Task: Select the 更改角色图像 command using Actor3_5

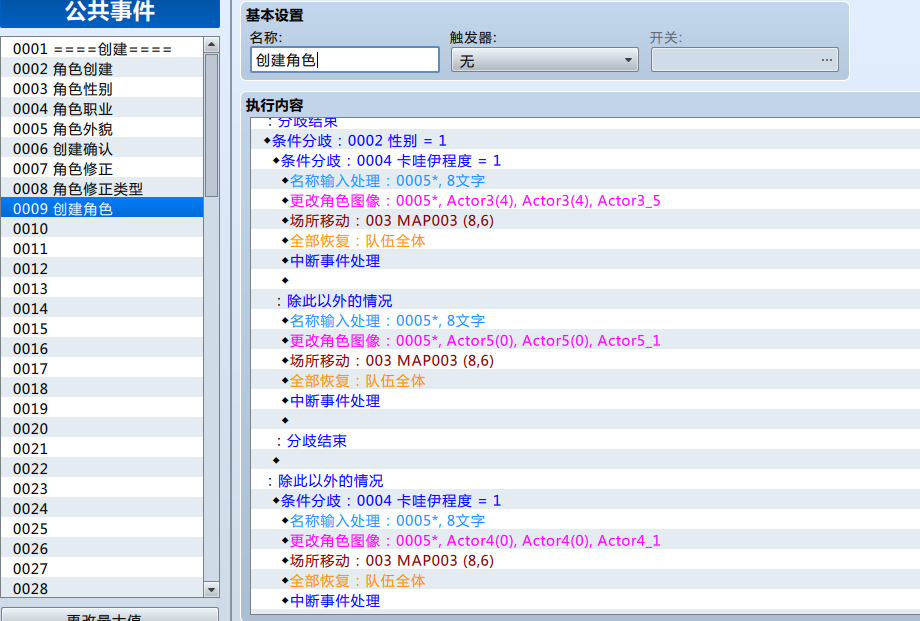Action: pyautogui.click(x=586, y=200)
